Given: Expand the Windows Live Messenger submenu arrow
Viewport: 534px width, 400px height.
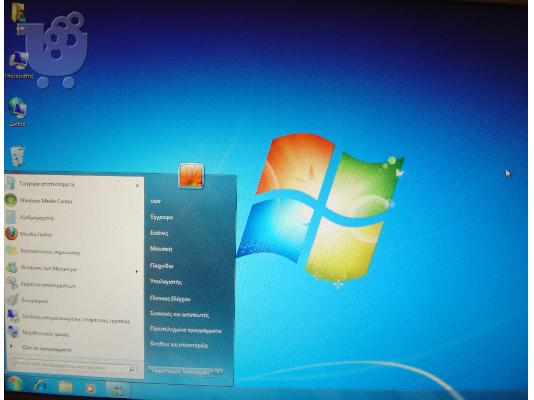Looking at the screenshot, I should (137, 271).
